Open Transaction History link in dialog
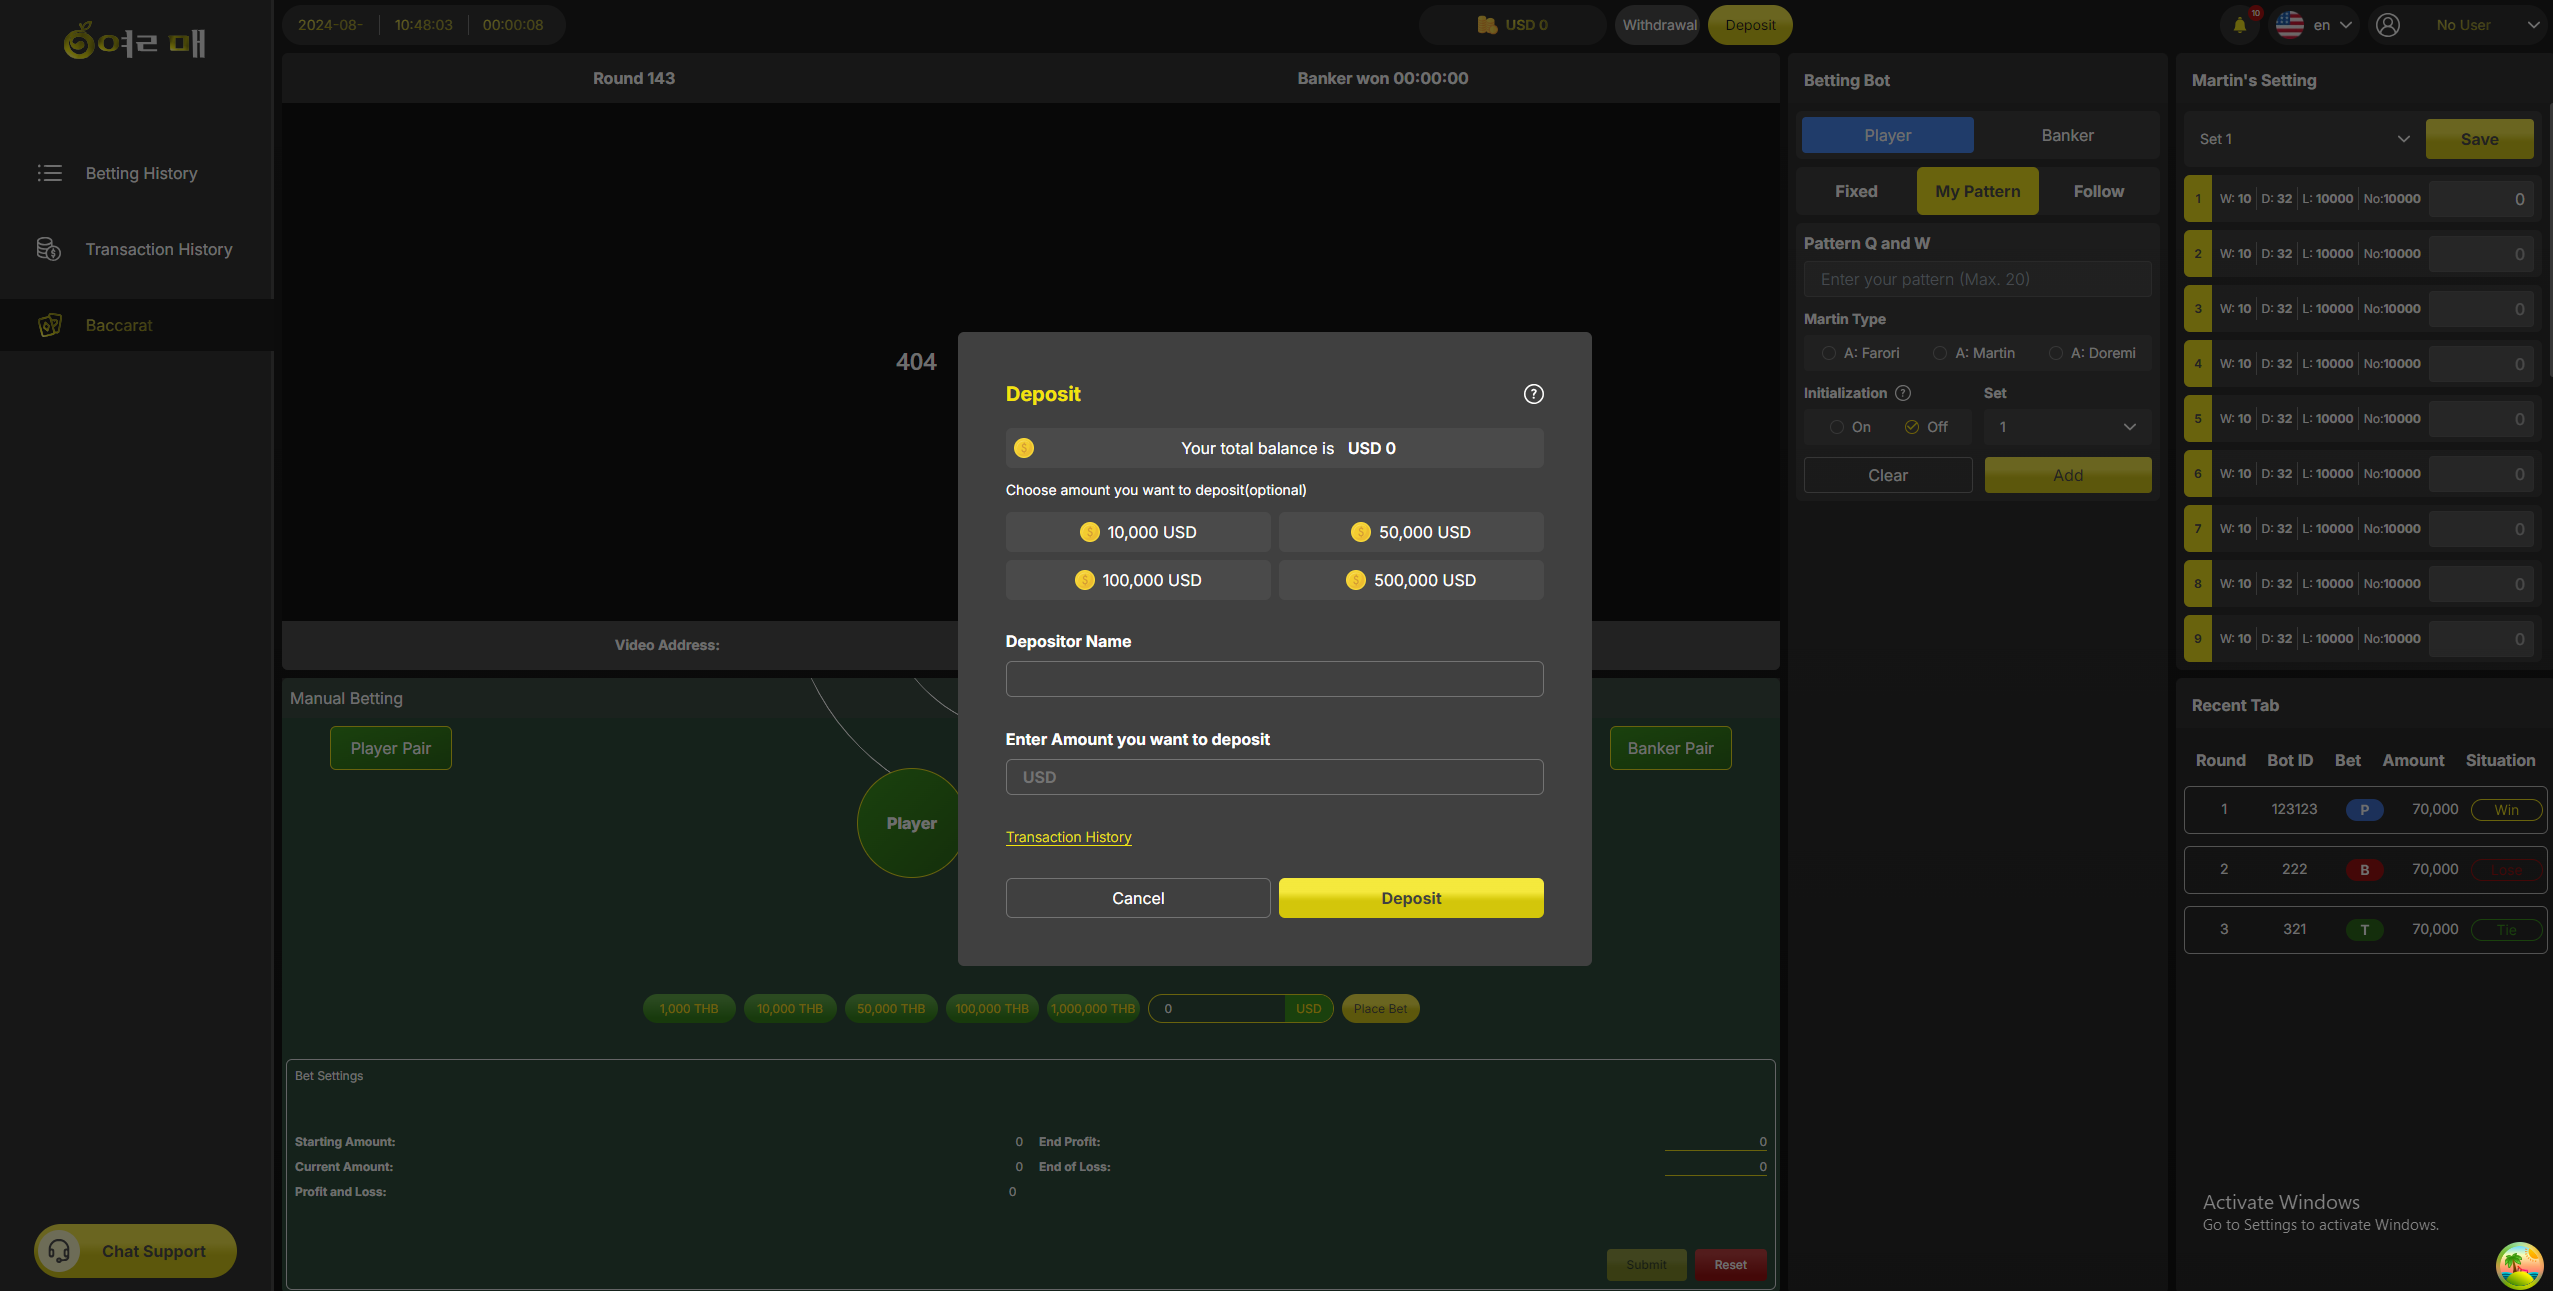 click(x=1068, y=837)
